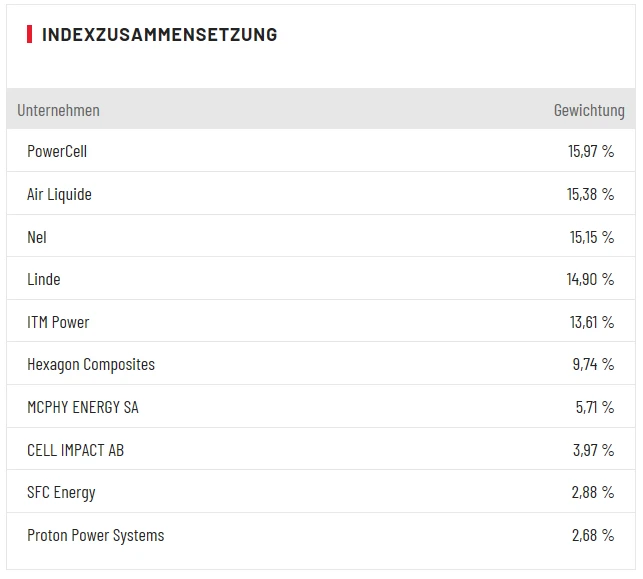643x579 pixels.
Task: Open the ITM Power company link
Action: coord(58,322)
